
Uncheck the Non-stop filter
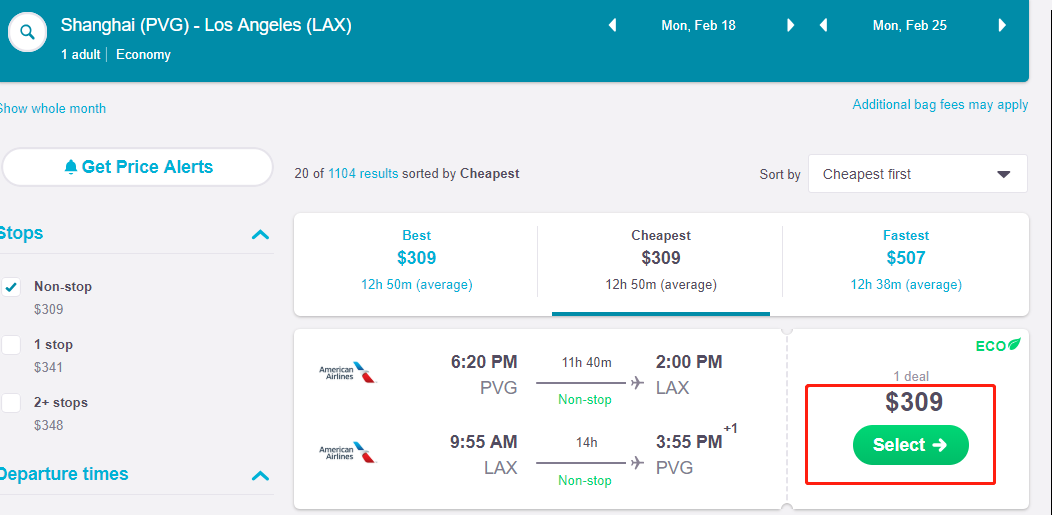click(12, 287)
